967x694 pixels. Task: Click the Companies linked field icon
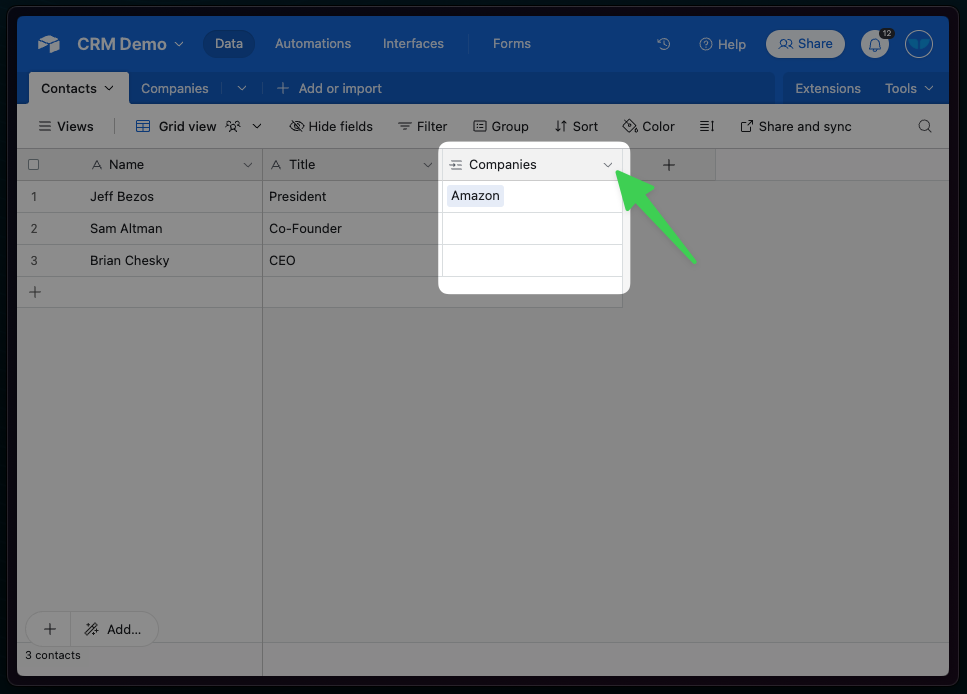coord(456,165)
